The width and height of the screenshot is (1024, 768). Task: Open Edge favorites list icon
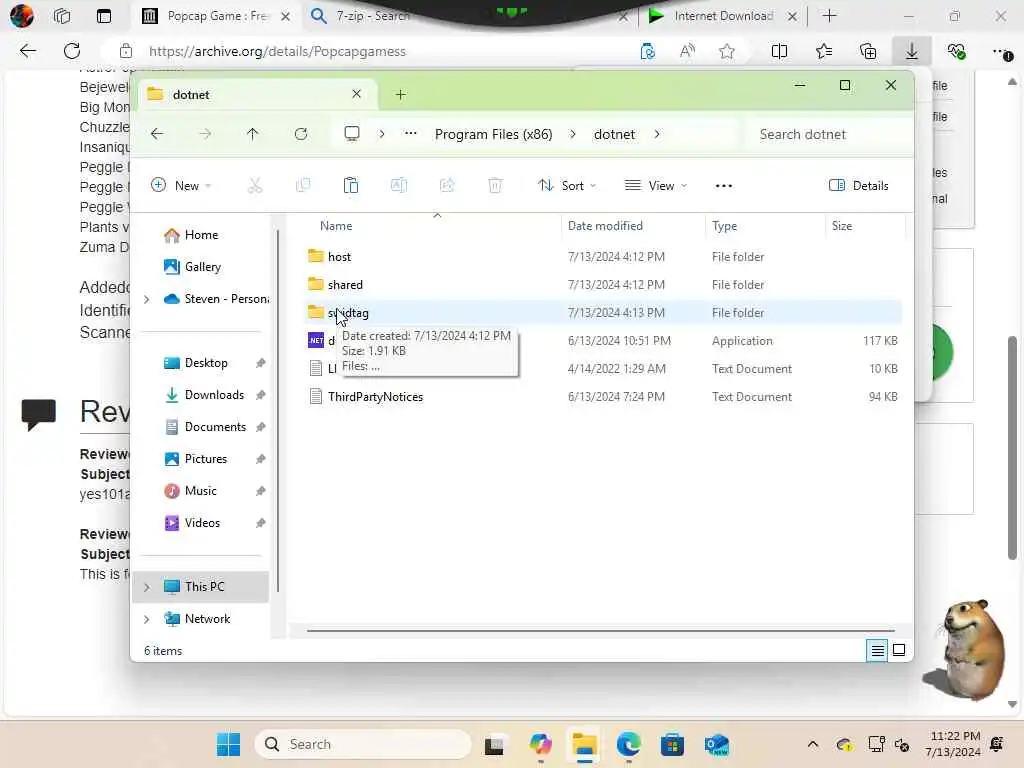(x=824, y=52)
